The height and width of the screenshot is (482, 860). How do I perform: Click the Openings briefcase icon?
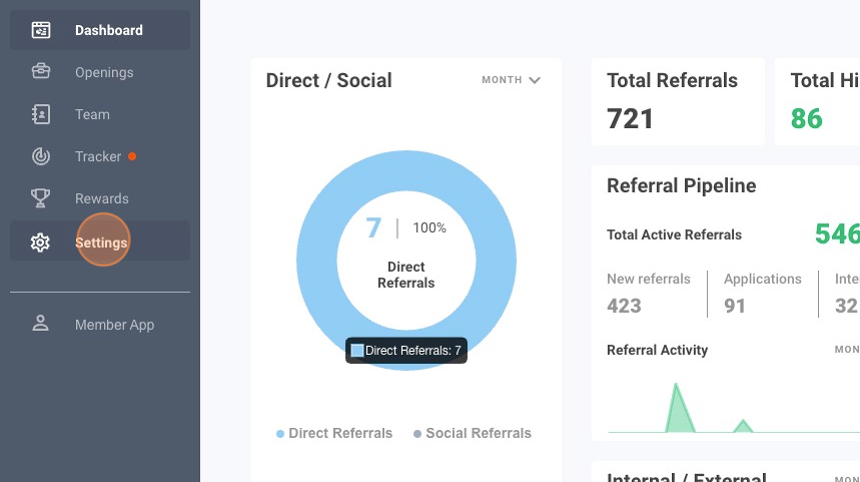pyautogui.click(x=41, y=72)
